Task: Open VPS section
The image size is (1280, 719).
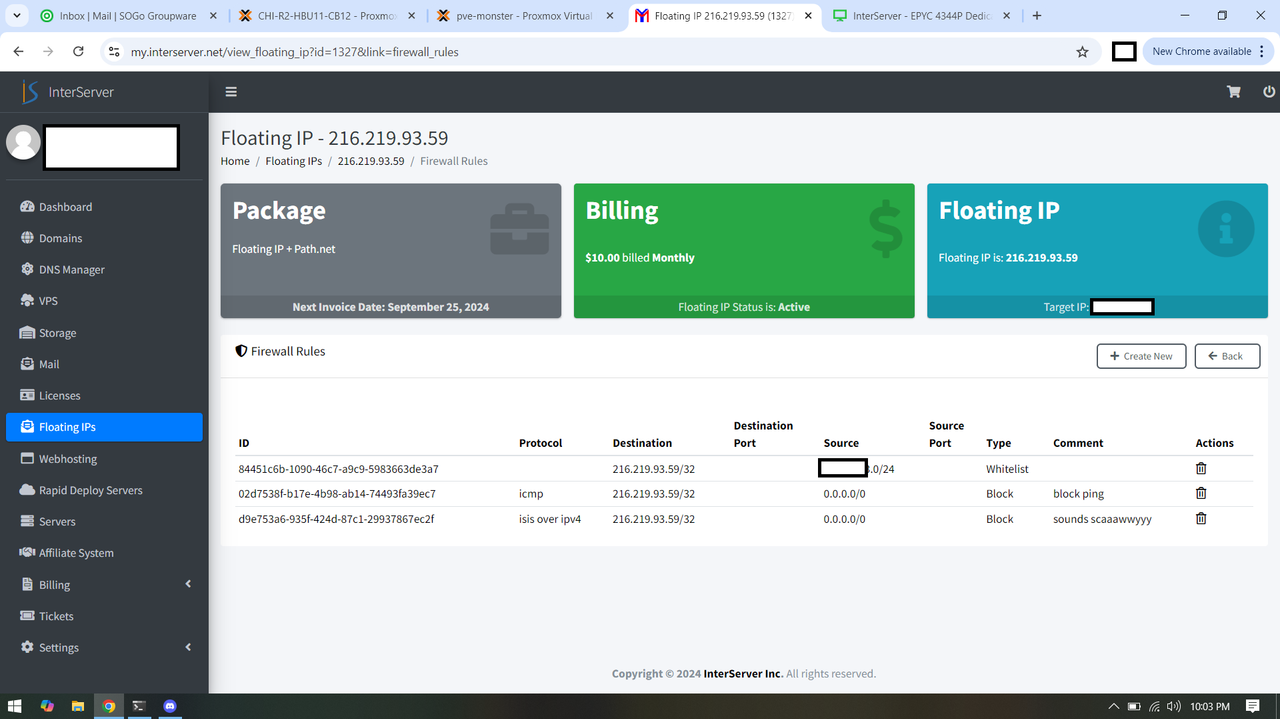Action: point(104,301)
